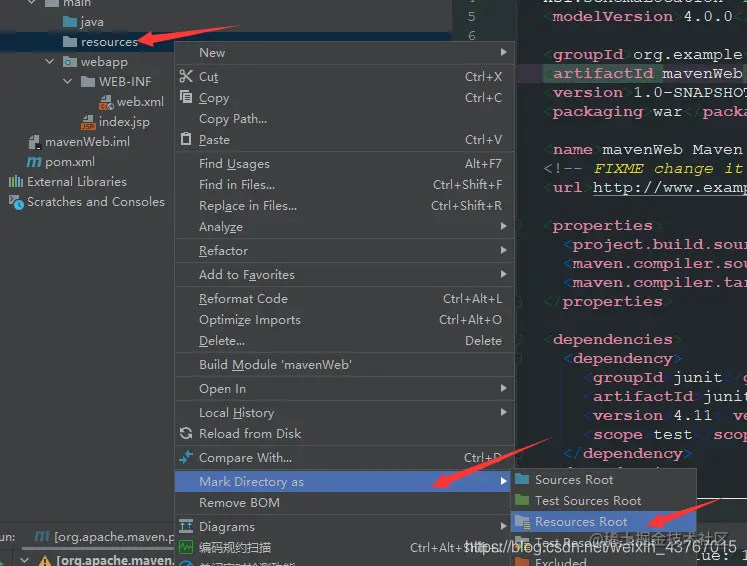The height and width of the screenshot is (566, 747).
Task: Choose Copy Path... from context menu
Action: point(344,119)
